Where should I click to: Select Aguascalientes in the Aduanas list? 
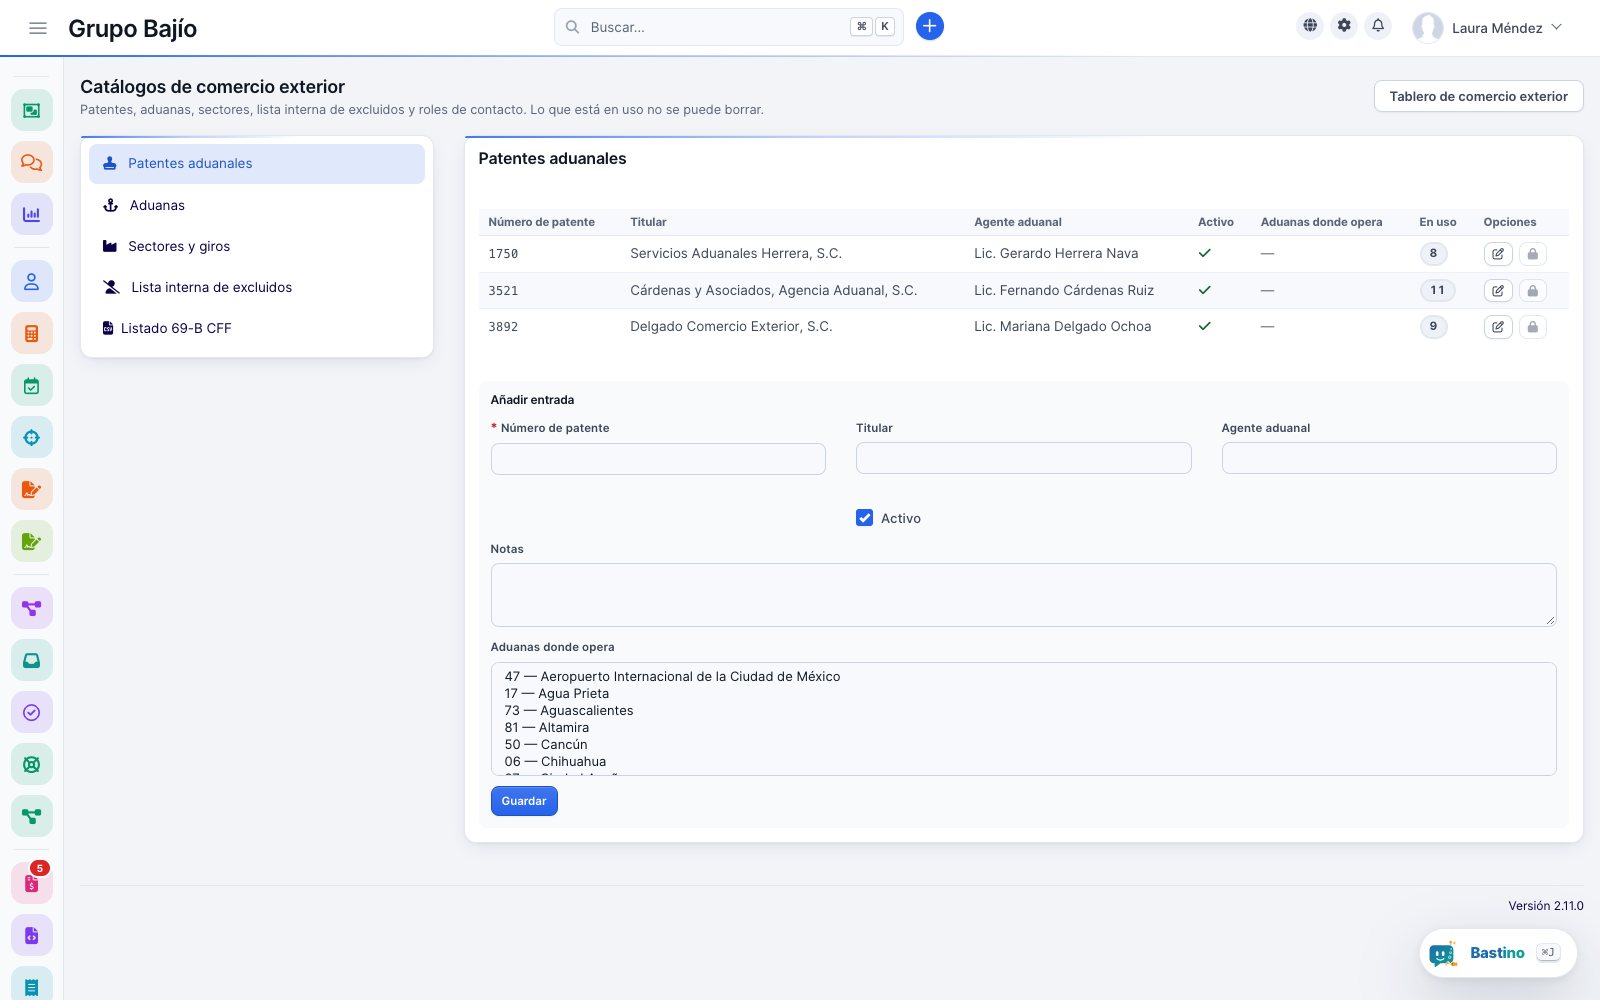569,711
